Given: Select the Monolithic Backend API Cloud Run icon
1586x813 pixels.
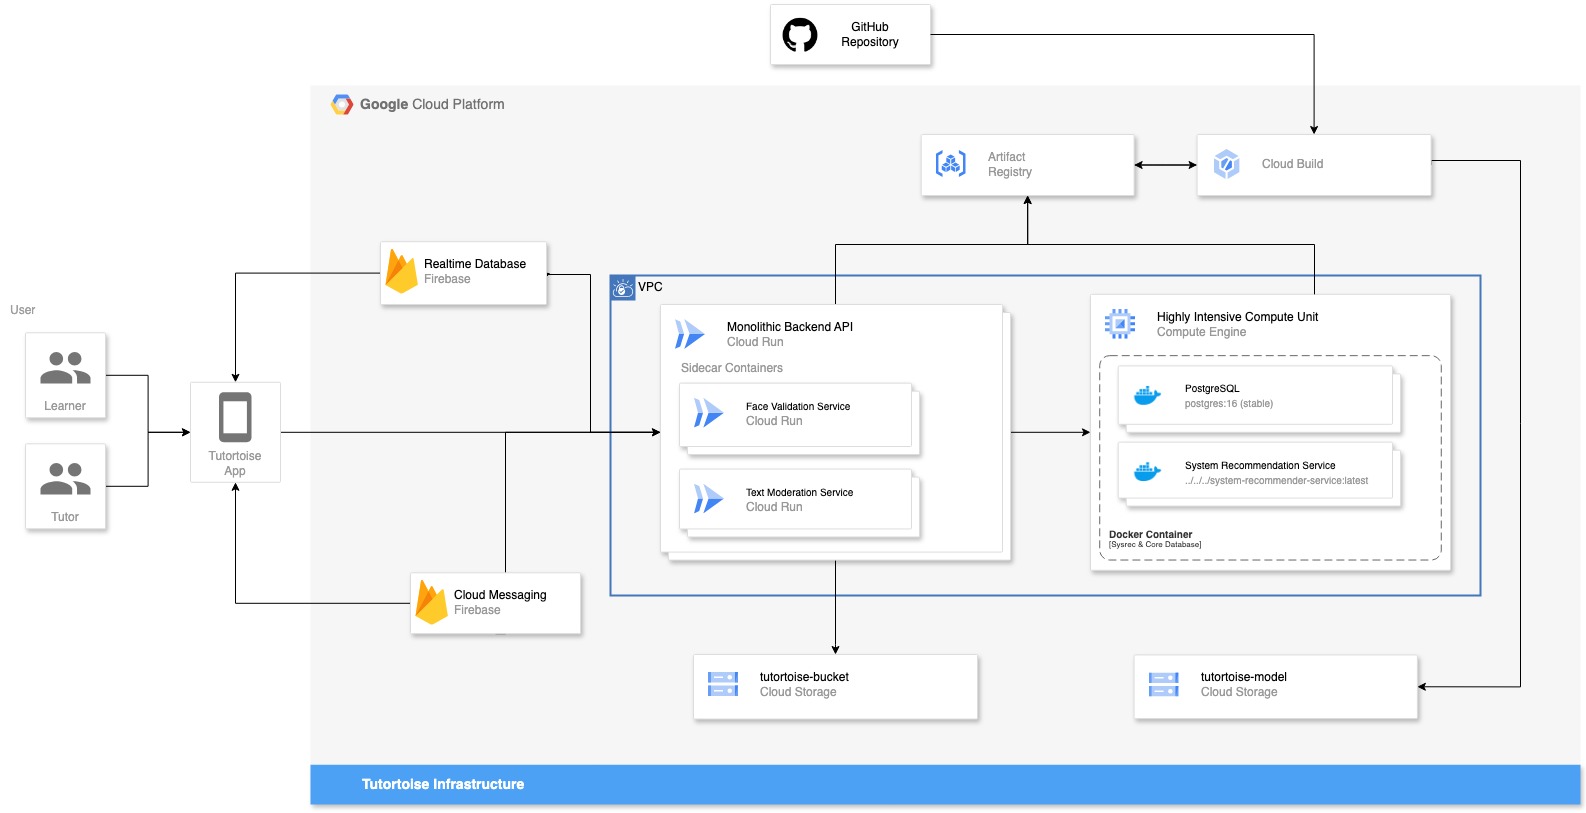Looking at the screenshot, I should click(690, 334).
